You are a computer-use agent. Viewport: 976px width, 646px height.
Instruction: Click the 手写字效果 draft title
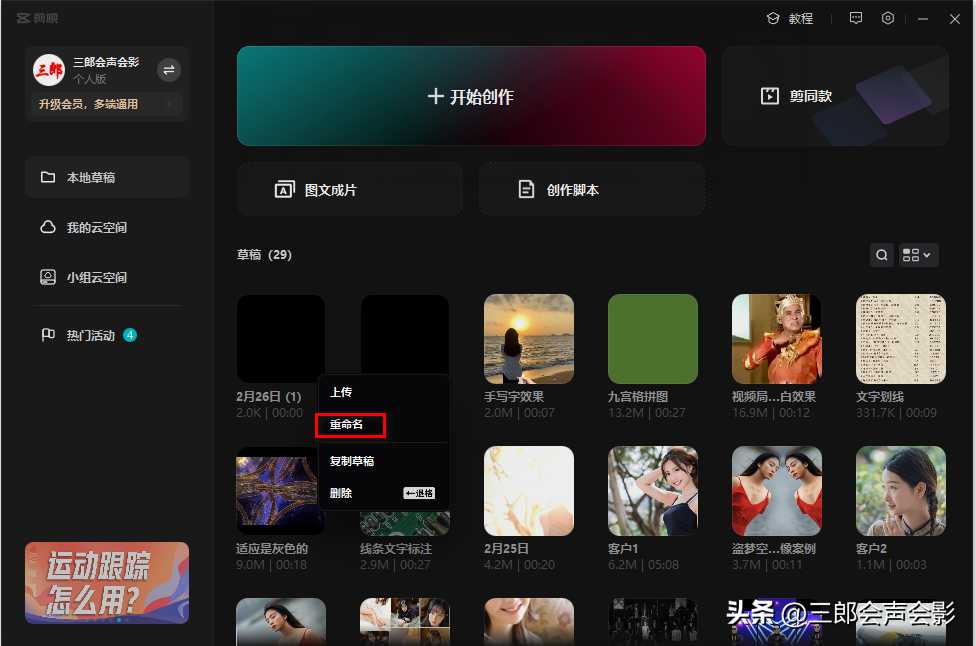[x=514, y=396]
